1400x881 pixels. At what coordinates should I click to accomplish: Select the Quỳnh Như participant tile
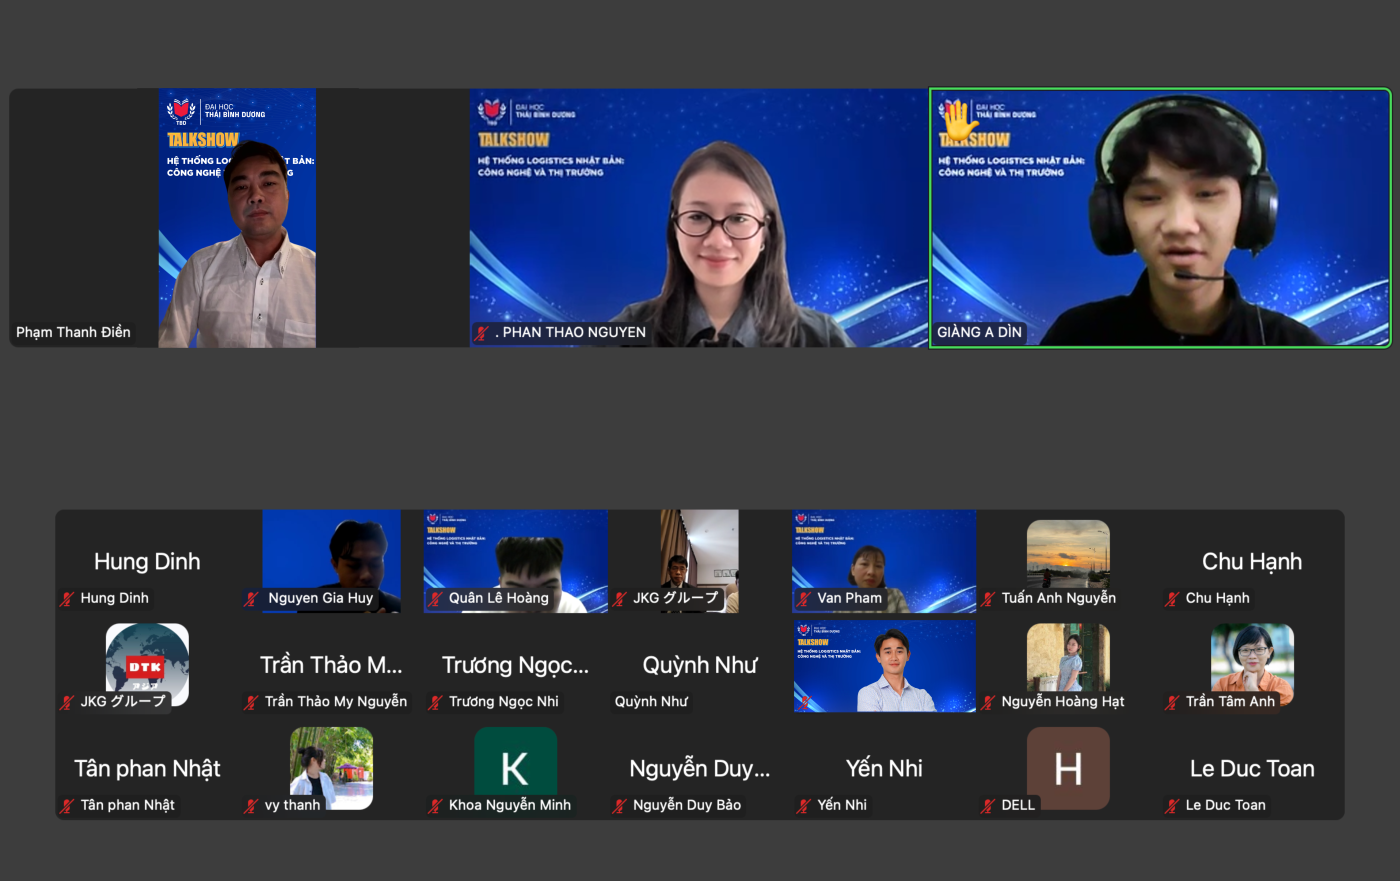[699, 665]
